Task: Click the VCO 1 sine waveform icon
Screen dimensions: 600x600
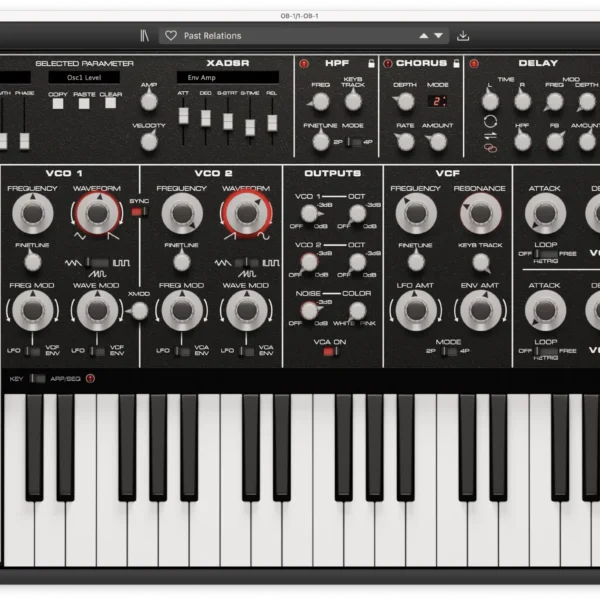Action: 80,236
